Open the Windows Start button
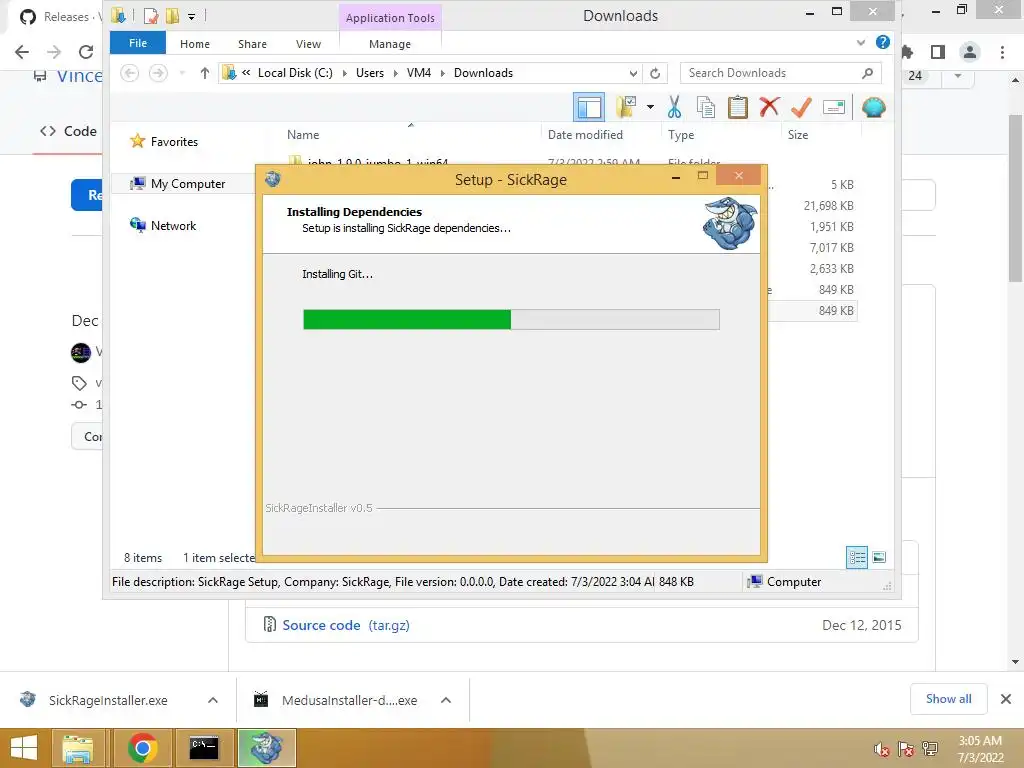This screenshot has height=768, width=1024. tap(24, 748)
